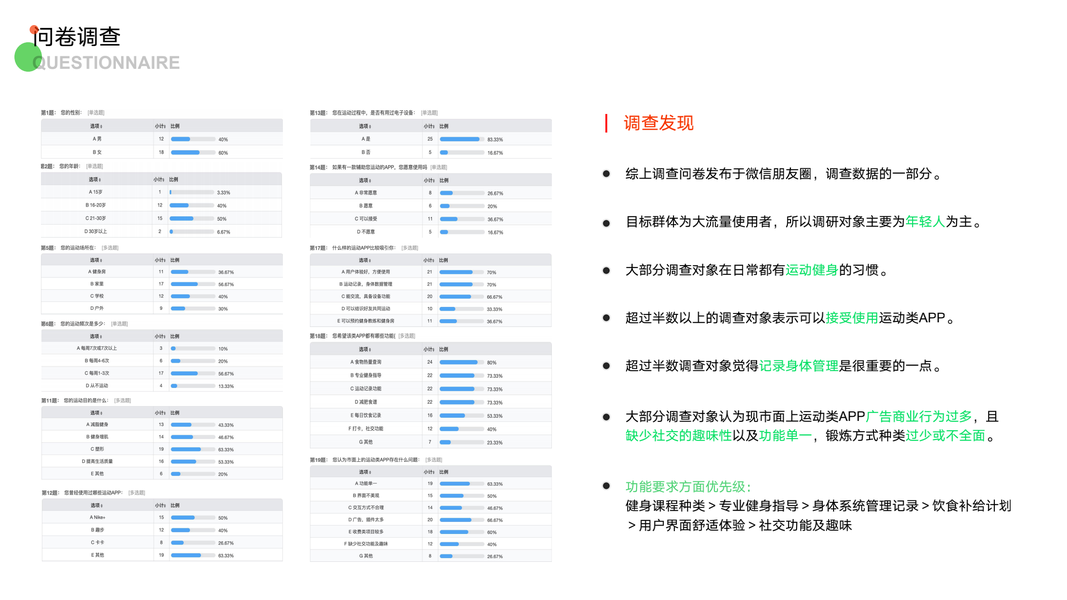Click the progress bar for A Nike+
The image size is (1067, 600).
pyautogui.click(x=193, y=518)
